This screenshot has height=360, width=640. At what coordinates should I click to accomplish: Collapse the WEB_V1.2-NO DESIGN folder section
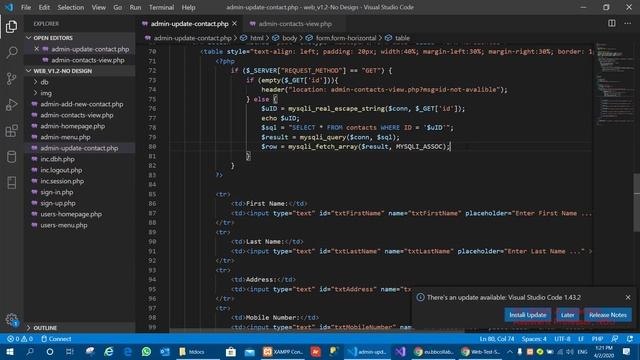79,71
